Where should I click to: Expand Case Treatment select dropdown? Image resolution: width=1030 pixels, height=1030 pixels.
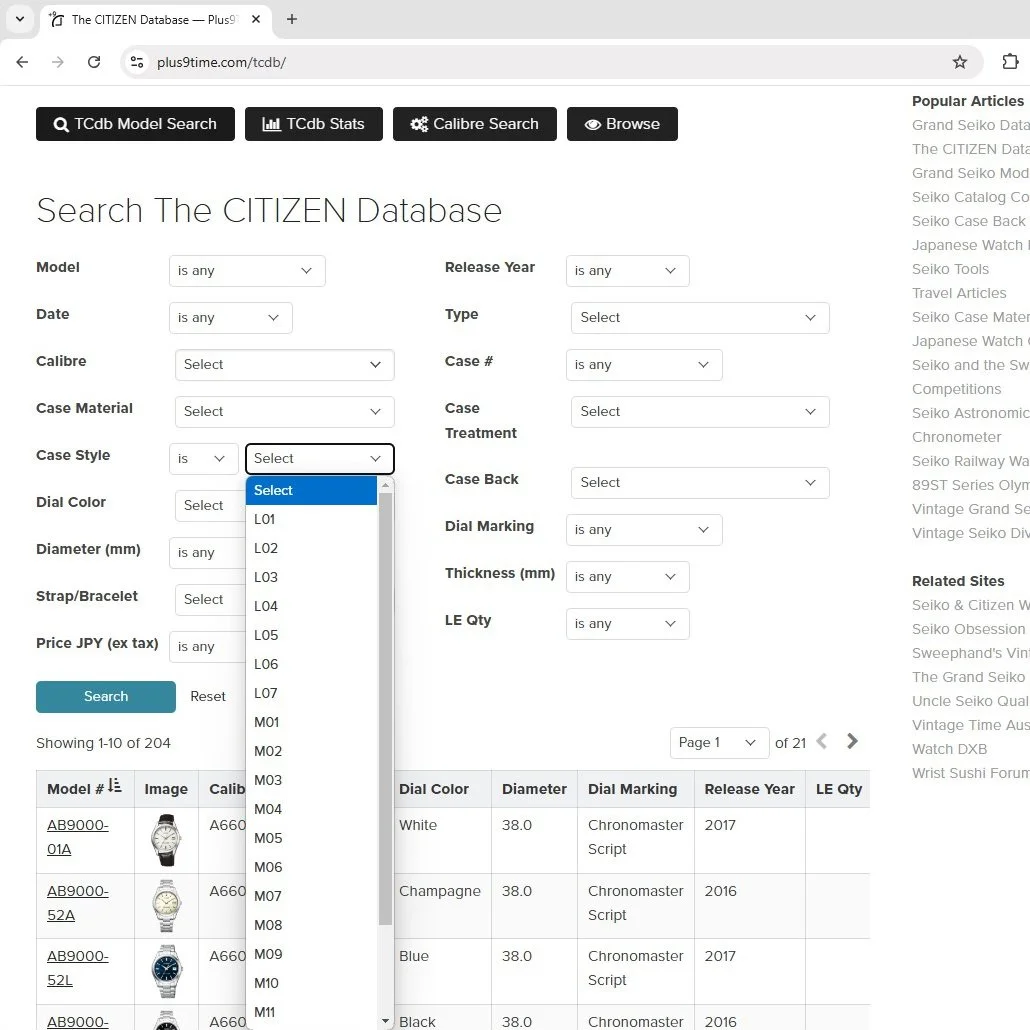(x=700, y=412)
